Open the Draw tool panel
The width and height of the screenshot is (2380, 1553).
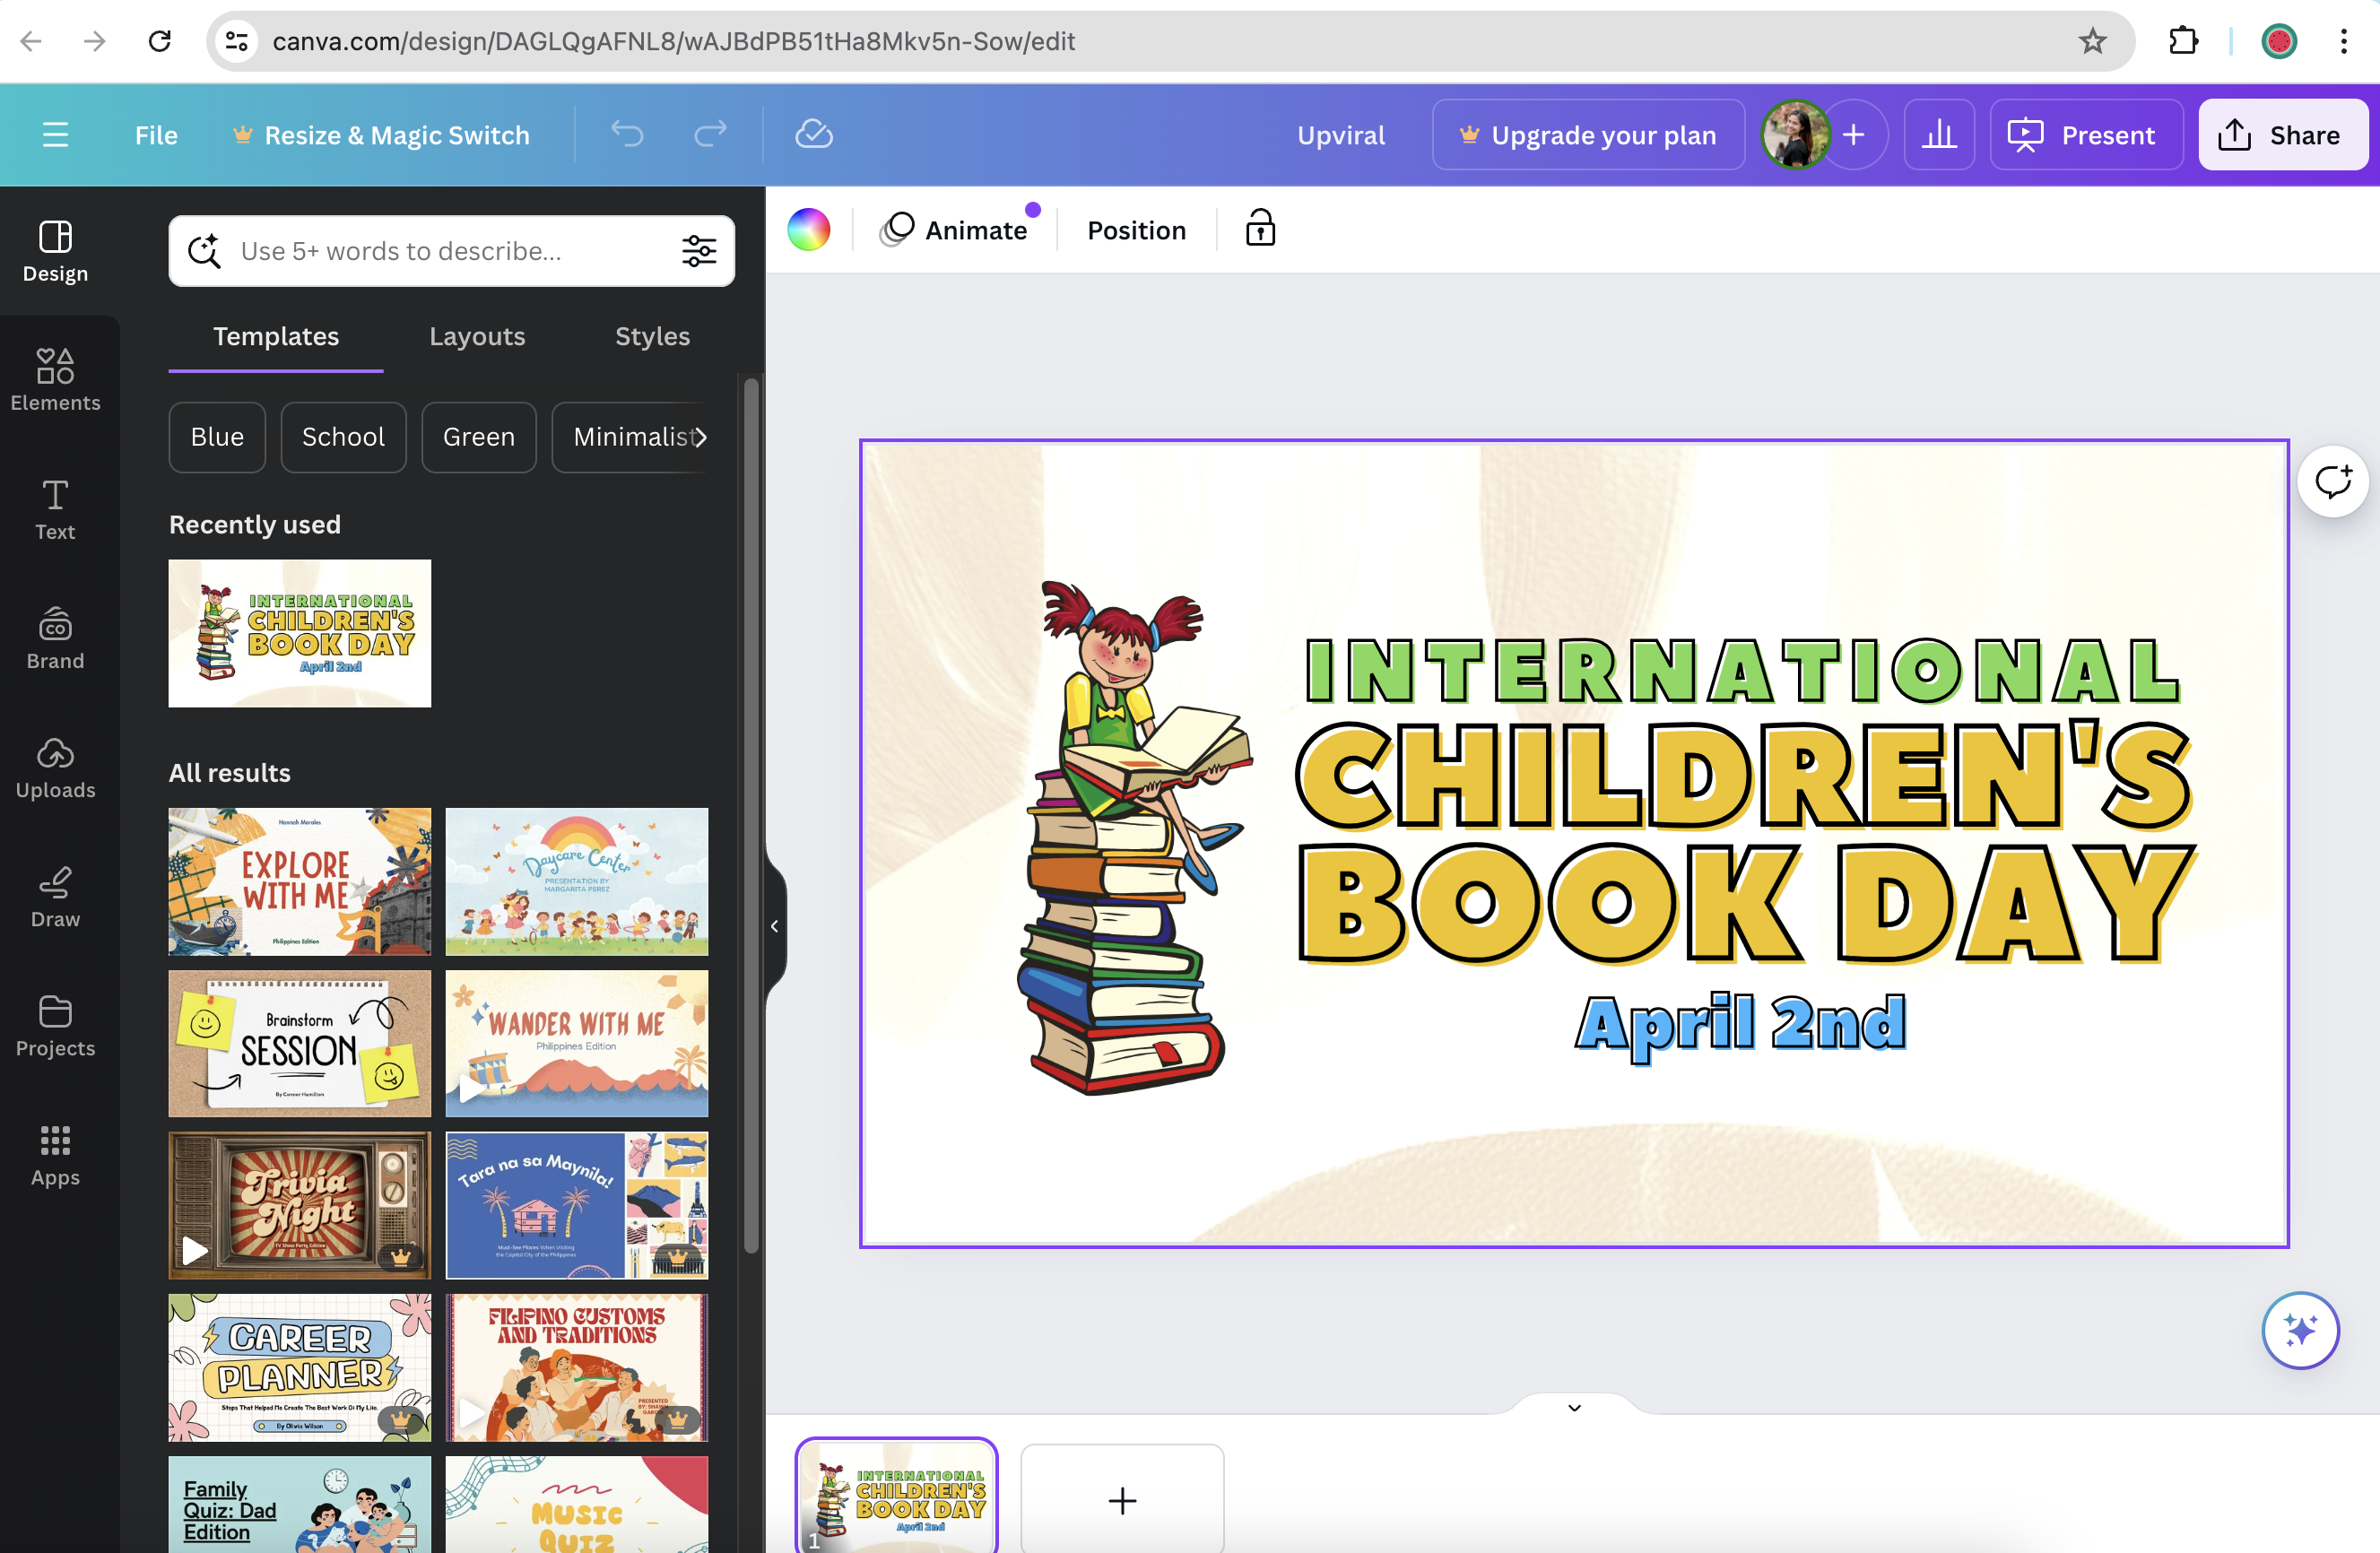[x=55, y=896]
